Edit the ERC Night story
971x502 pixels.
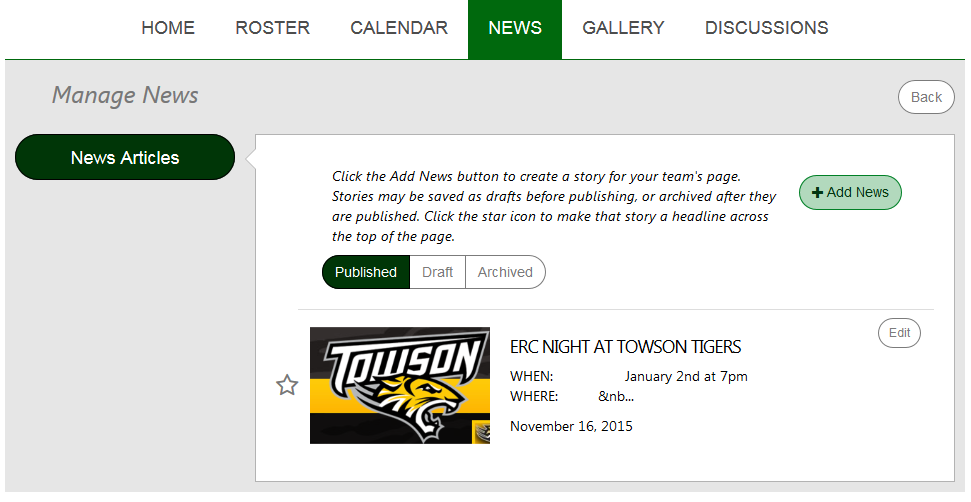(899, 333)
